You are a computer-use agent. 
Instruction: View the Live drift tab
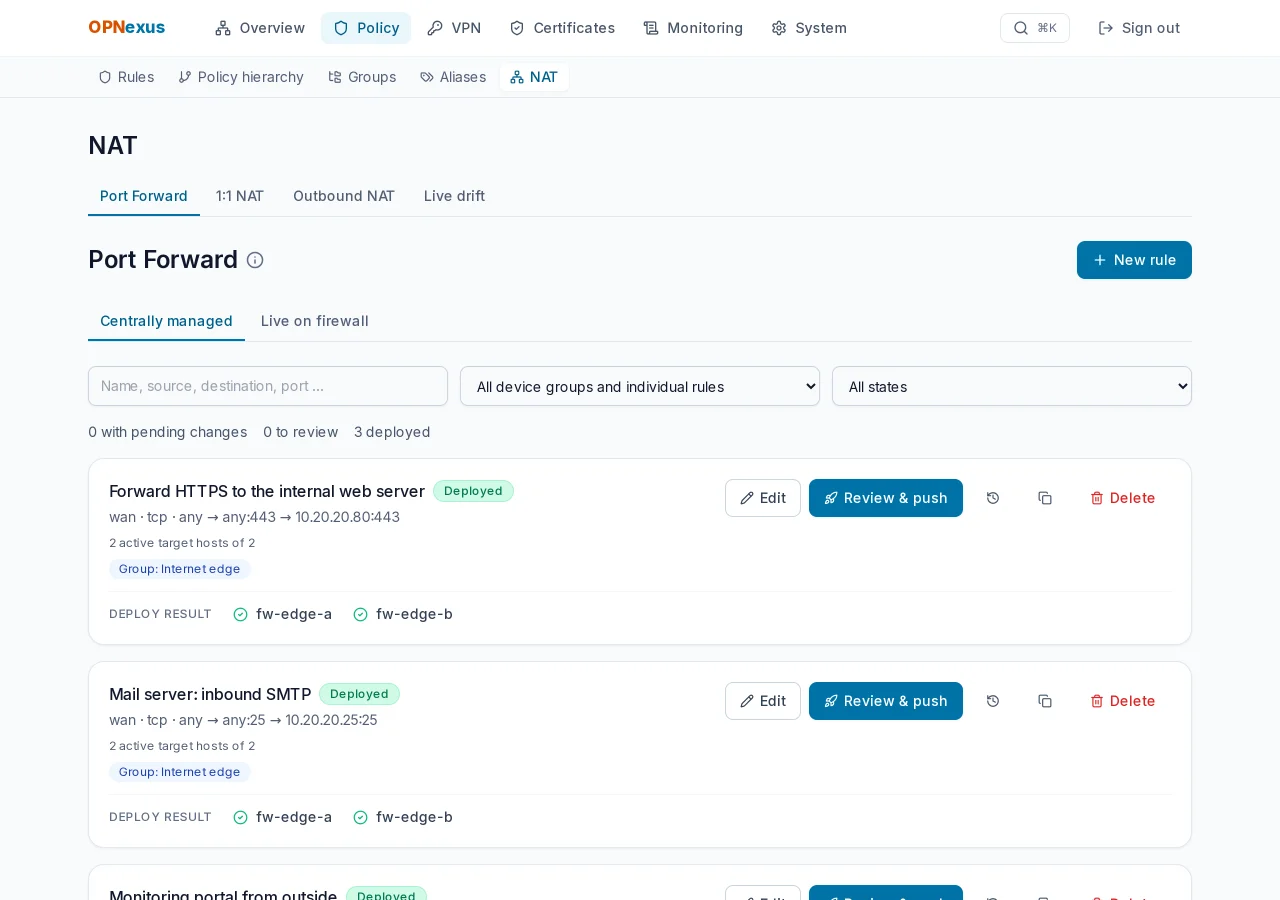(x=454, y=196)
